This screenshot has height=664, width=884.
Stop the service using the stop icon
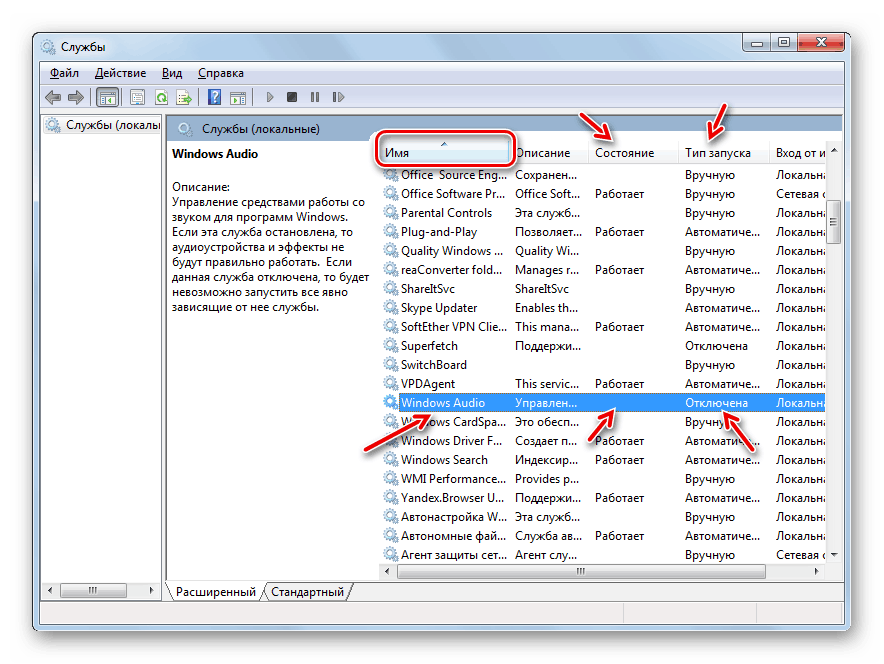point(291,96)
